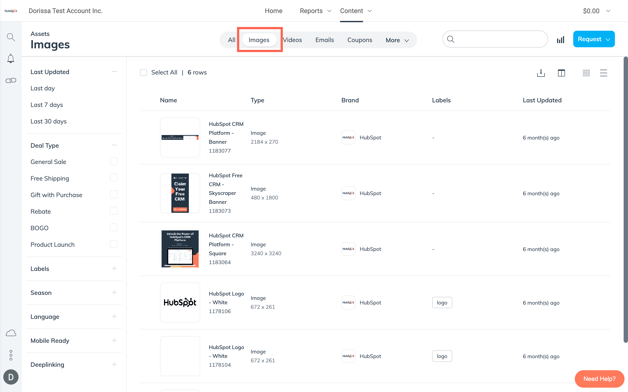Open the Reports dropdown menu

coord(315,11)
